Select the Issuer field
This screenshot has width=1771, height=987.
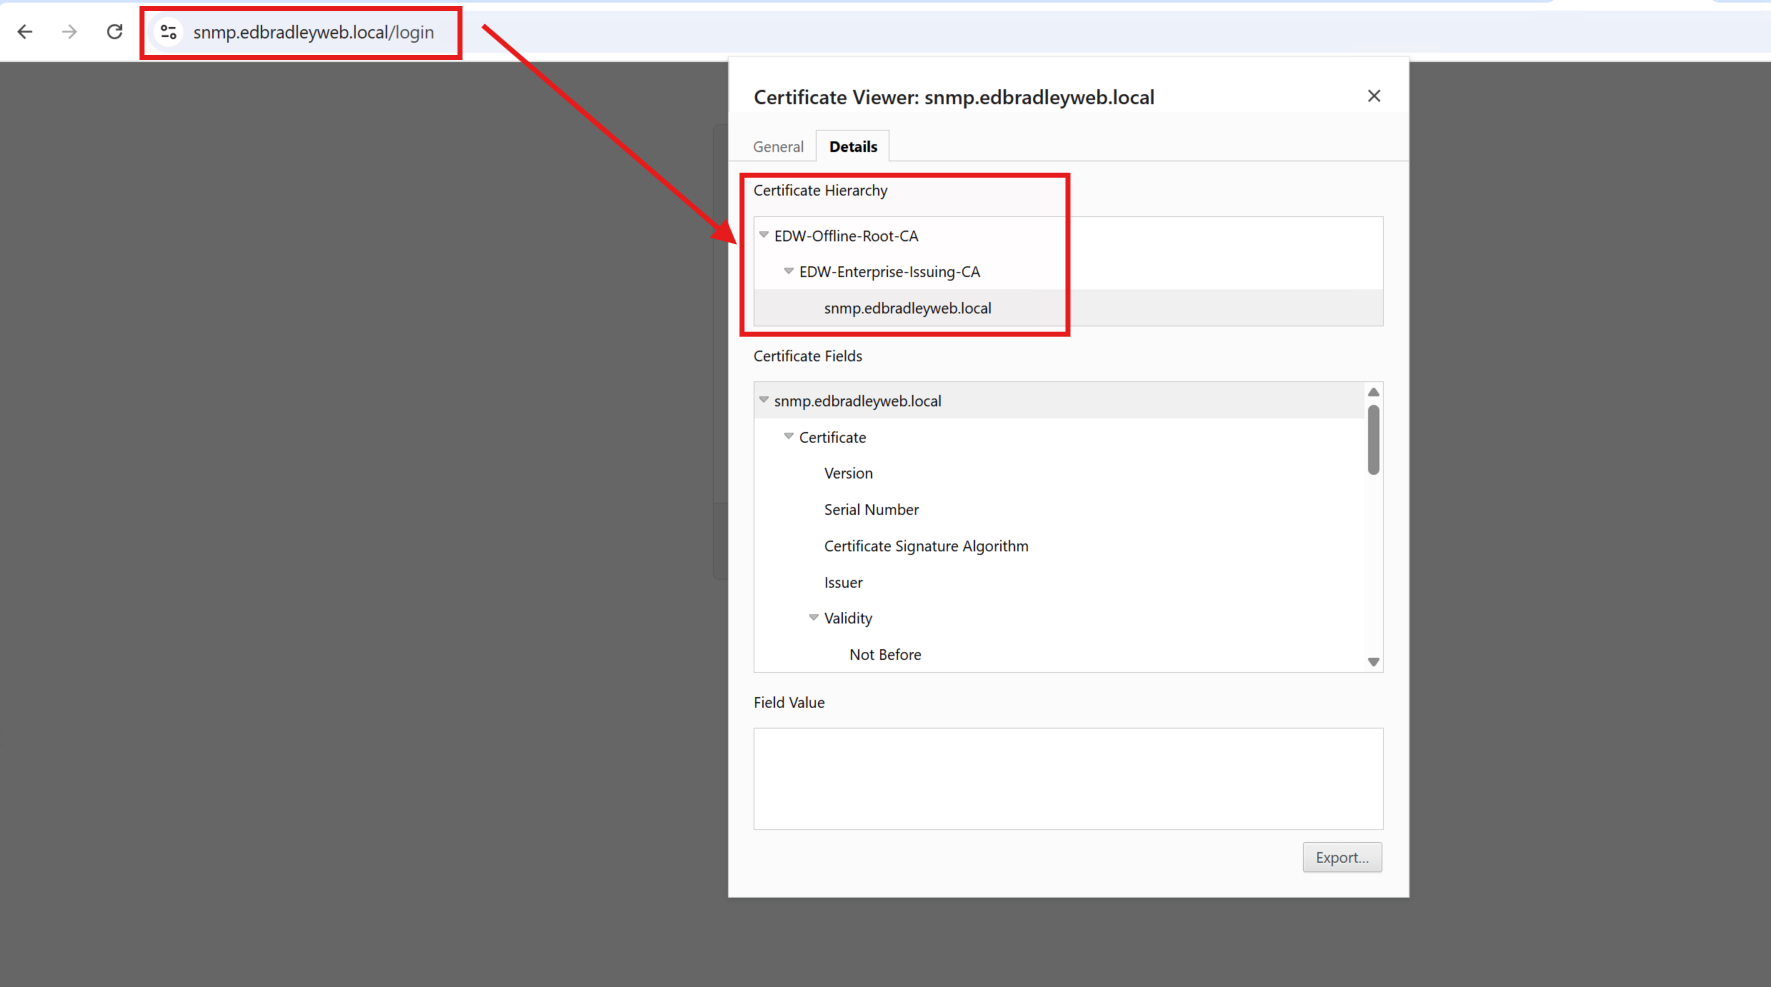tap(843, 582)
